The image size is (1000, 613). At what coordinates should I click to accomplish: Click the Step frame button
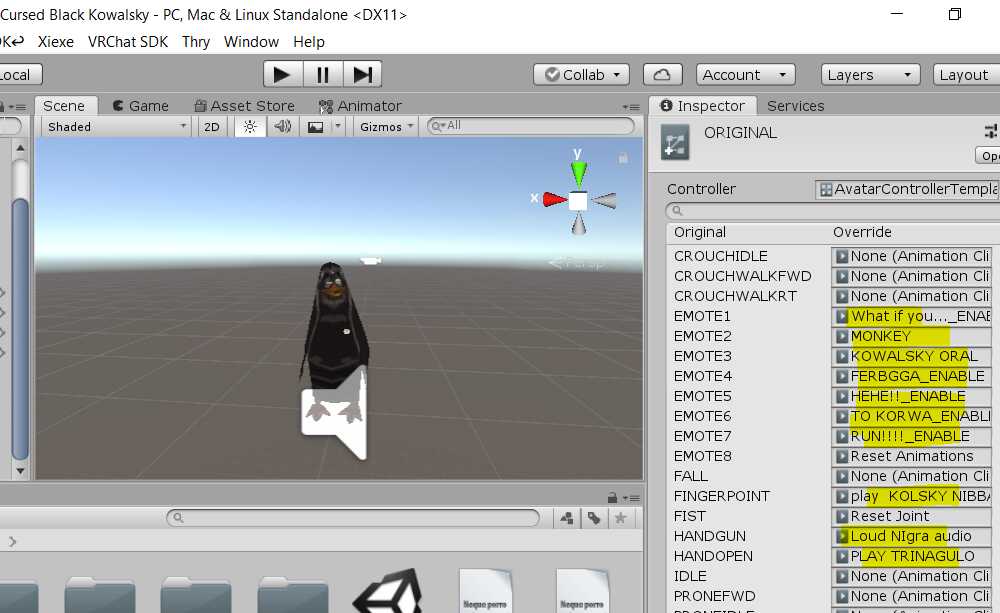tap(362, 75)
